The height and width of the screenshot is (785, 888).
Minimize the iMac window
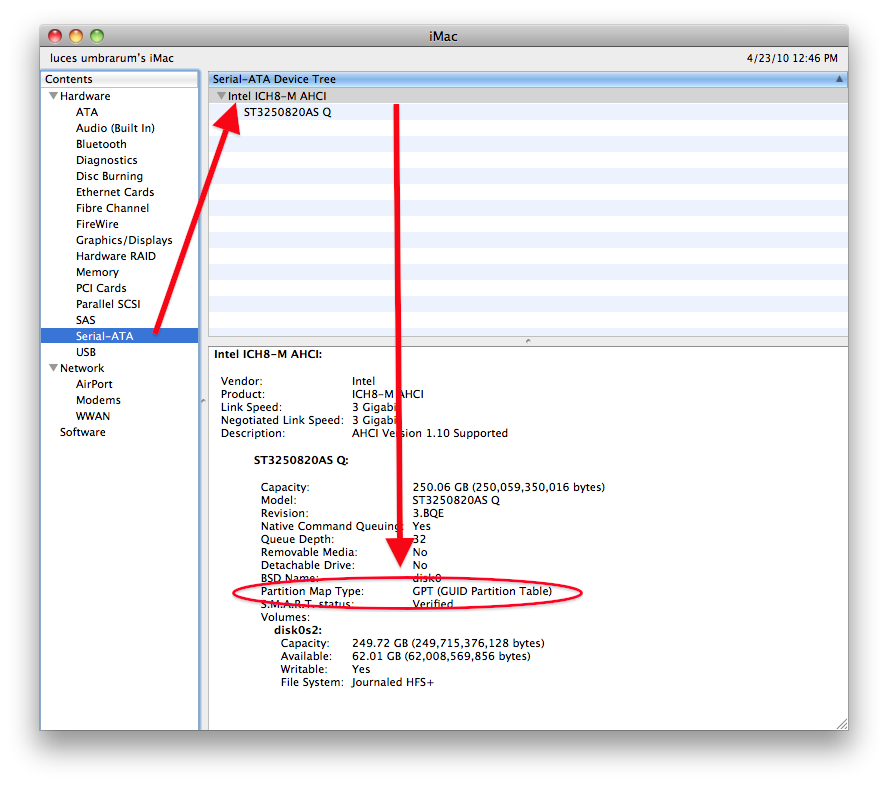(76, 36)
